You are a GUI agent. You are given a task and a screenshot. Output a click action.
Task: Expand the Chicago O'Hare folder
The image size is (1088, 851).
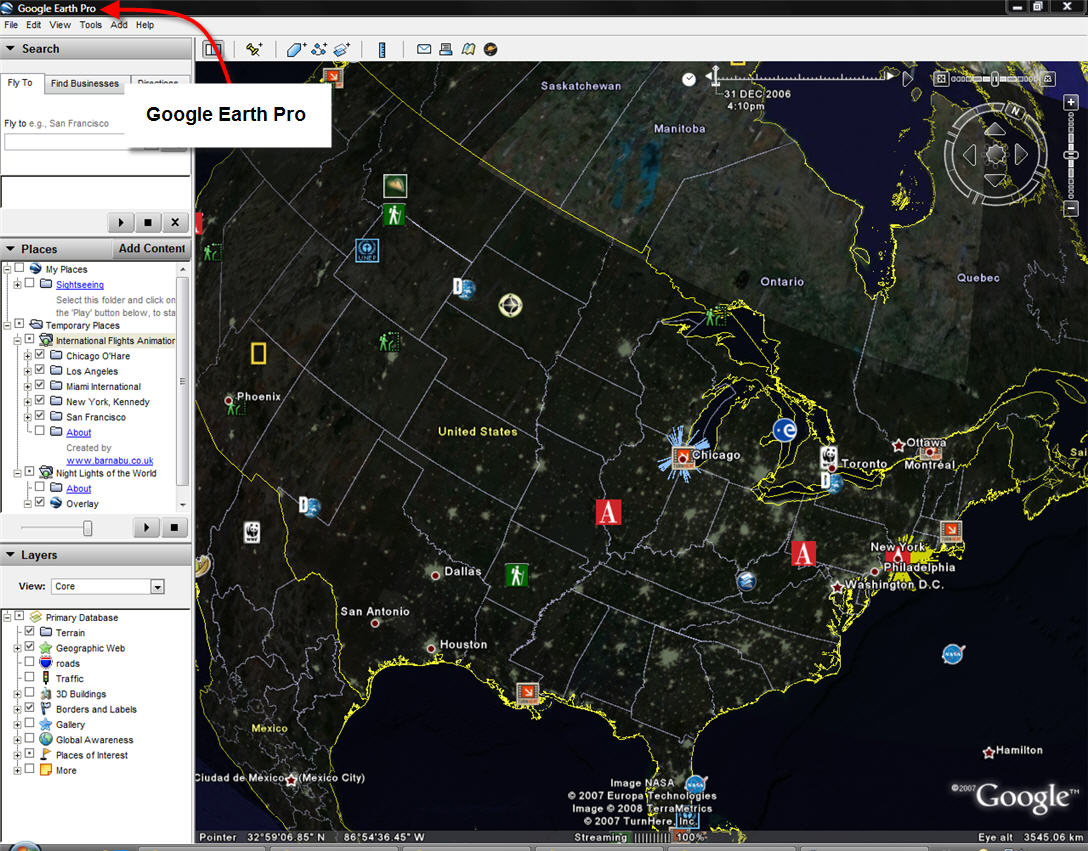pos(28,355)
